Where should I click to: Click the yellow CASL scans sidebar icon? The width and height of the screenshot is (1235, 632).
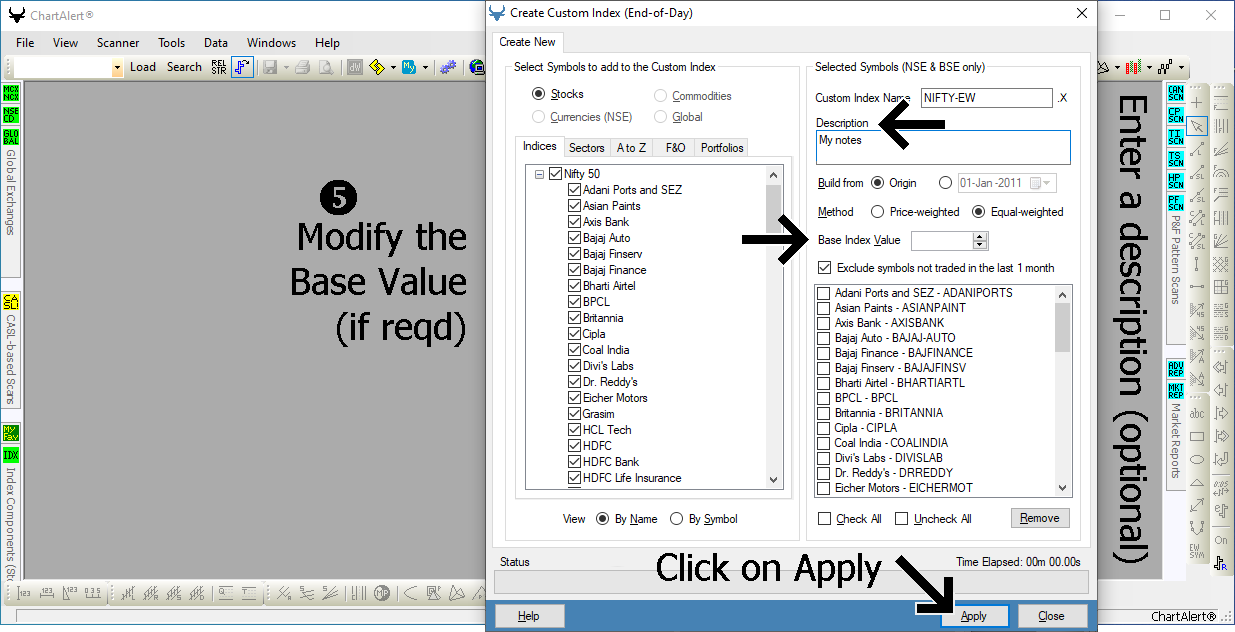click(x=11, y=302)
